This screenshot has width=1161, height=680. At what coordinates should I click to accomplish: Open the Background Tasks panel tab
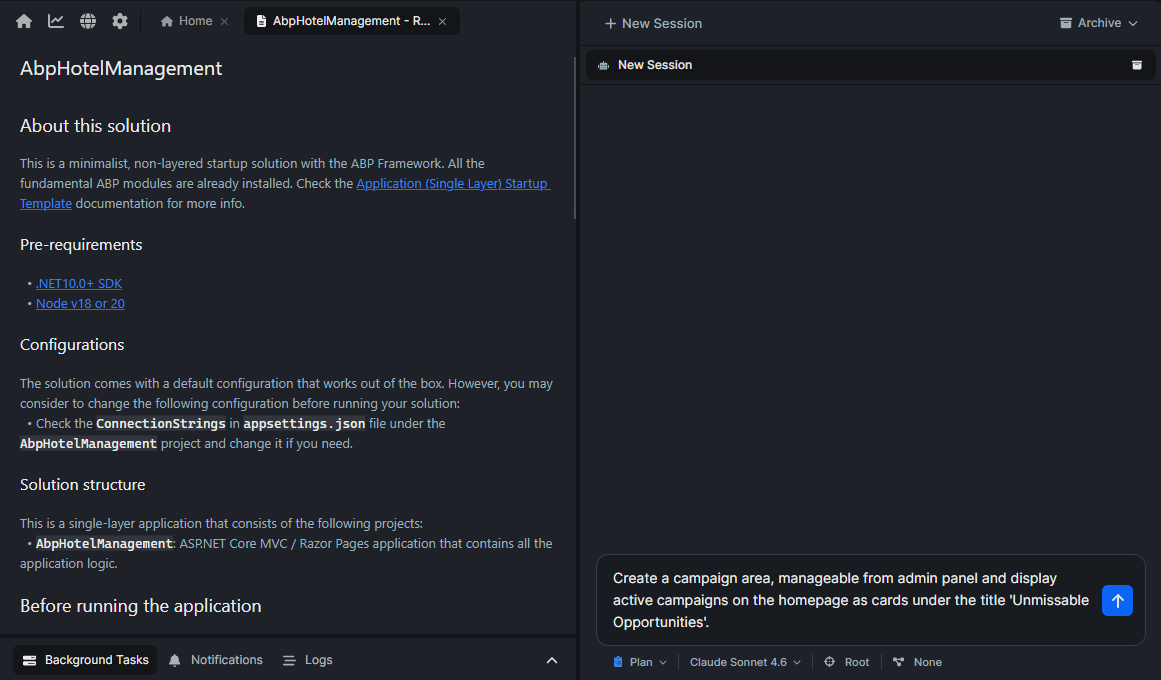[x=85, y=660]
